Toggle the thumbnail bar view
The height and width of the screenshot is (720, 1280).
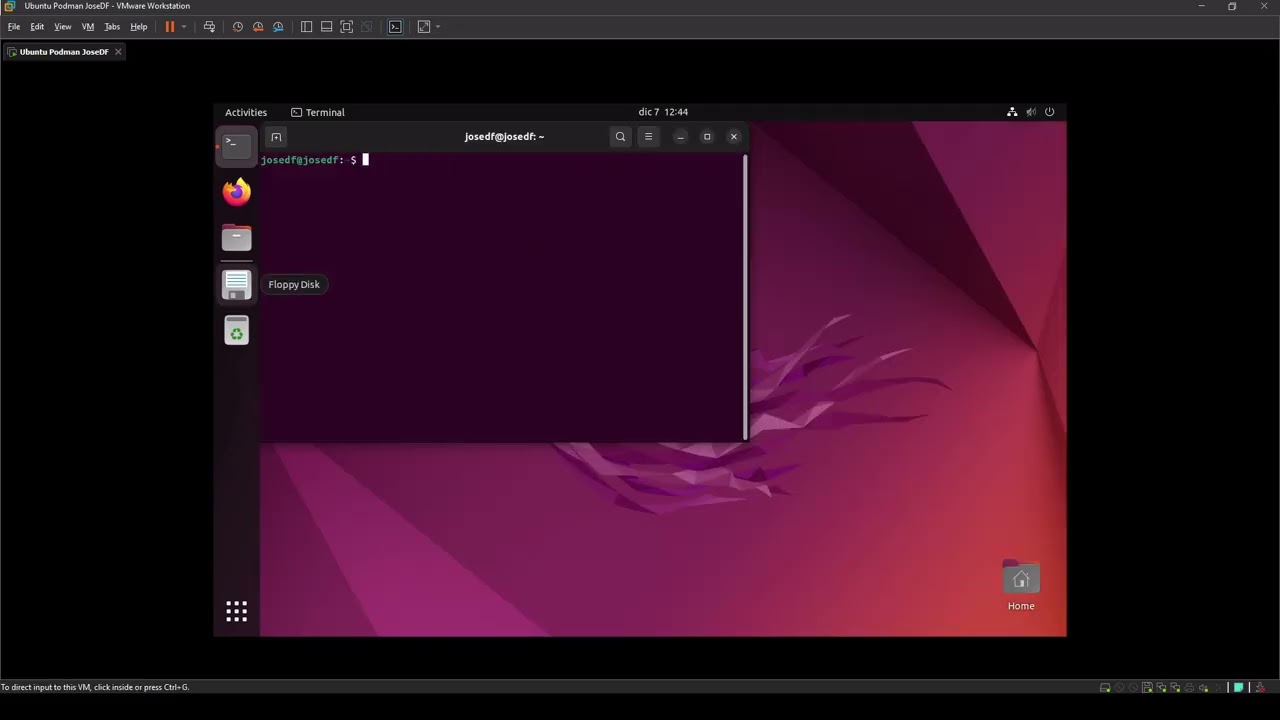click(x=327, y=27)
